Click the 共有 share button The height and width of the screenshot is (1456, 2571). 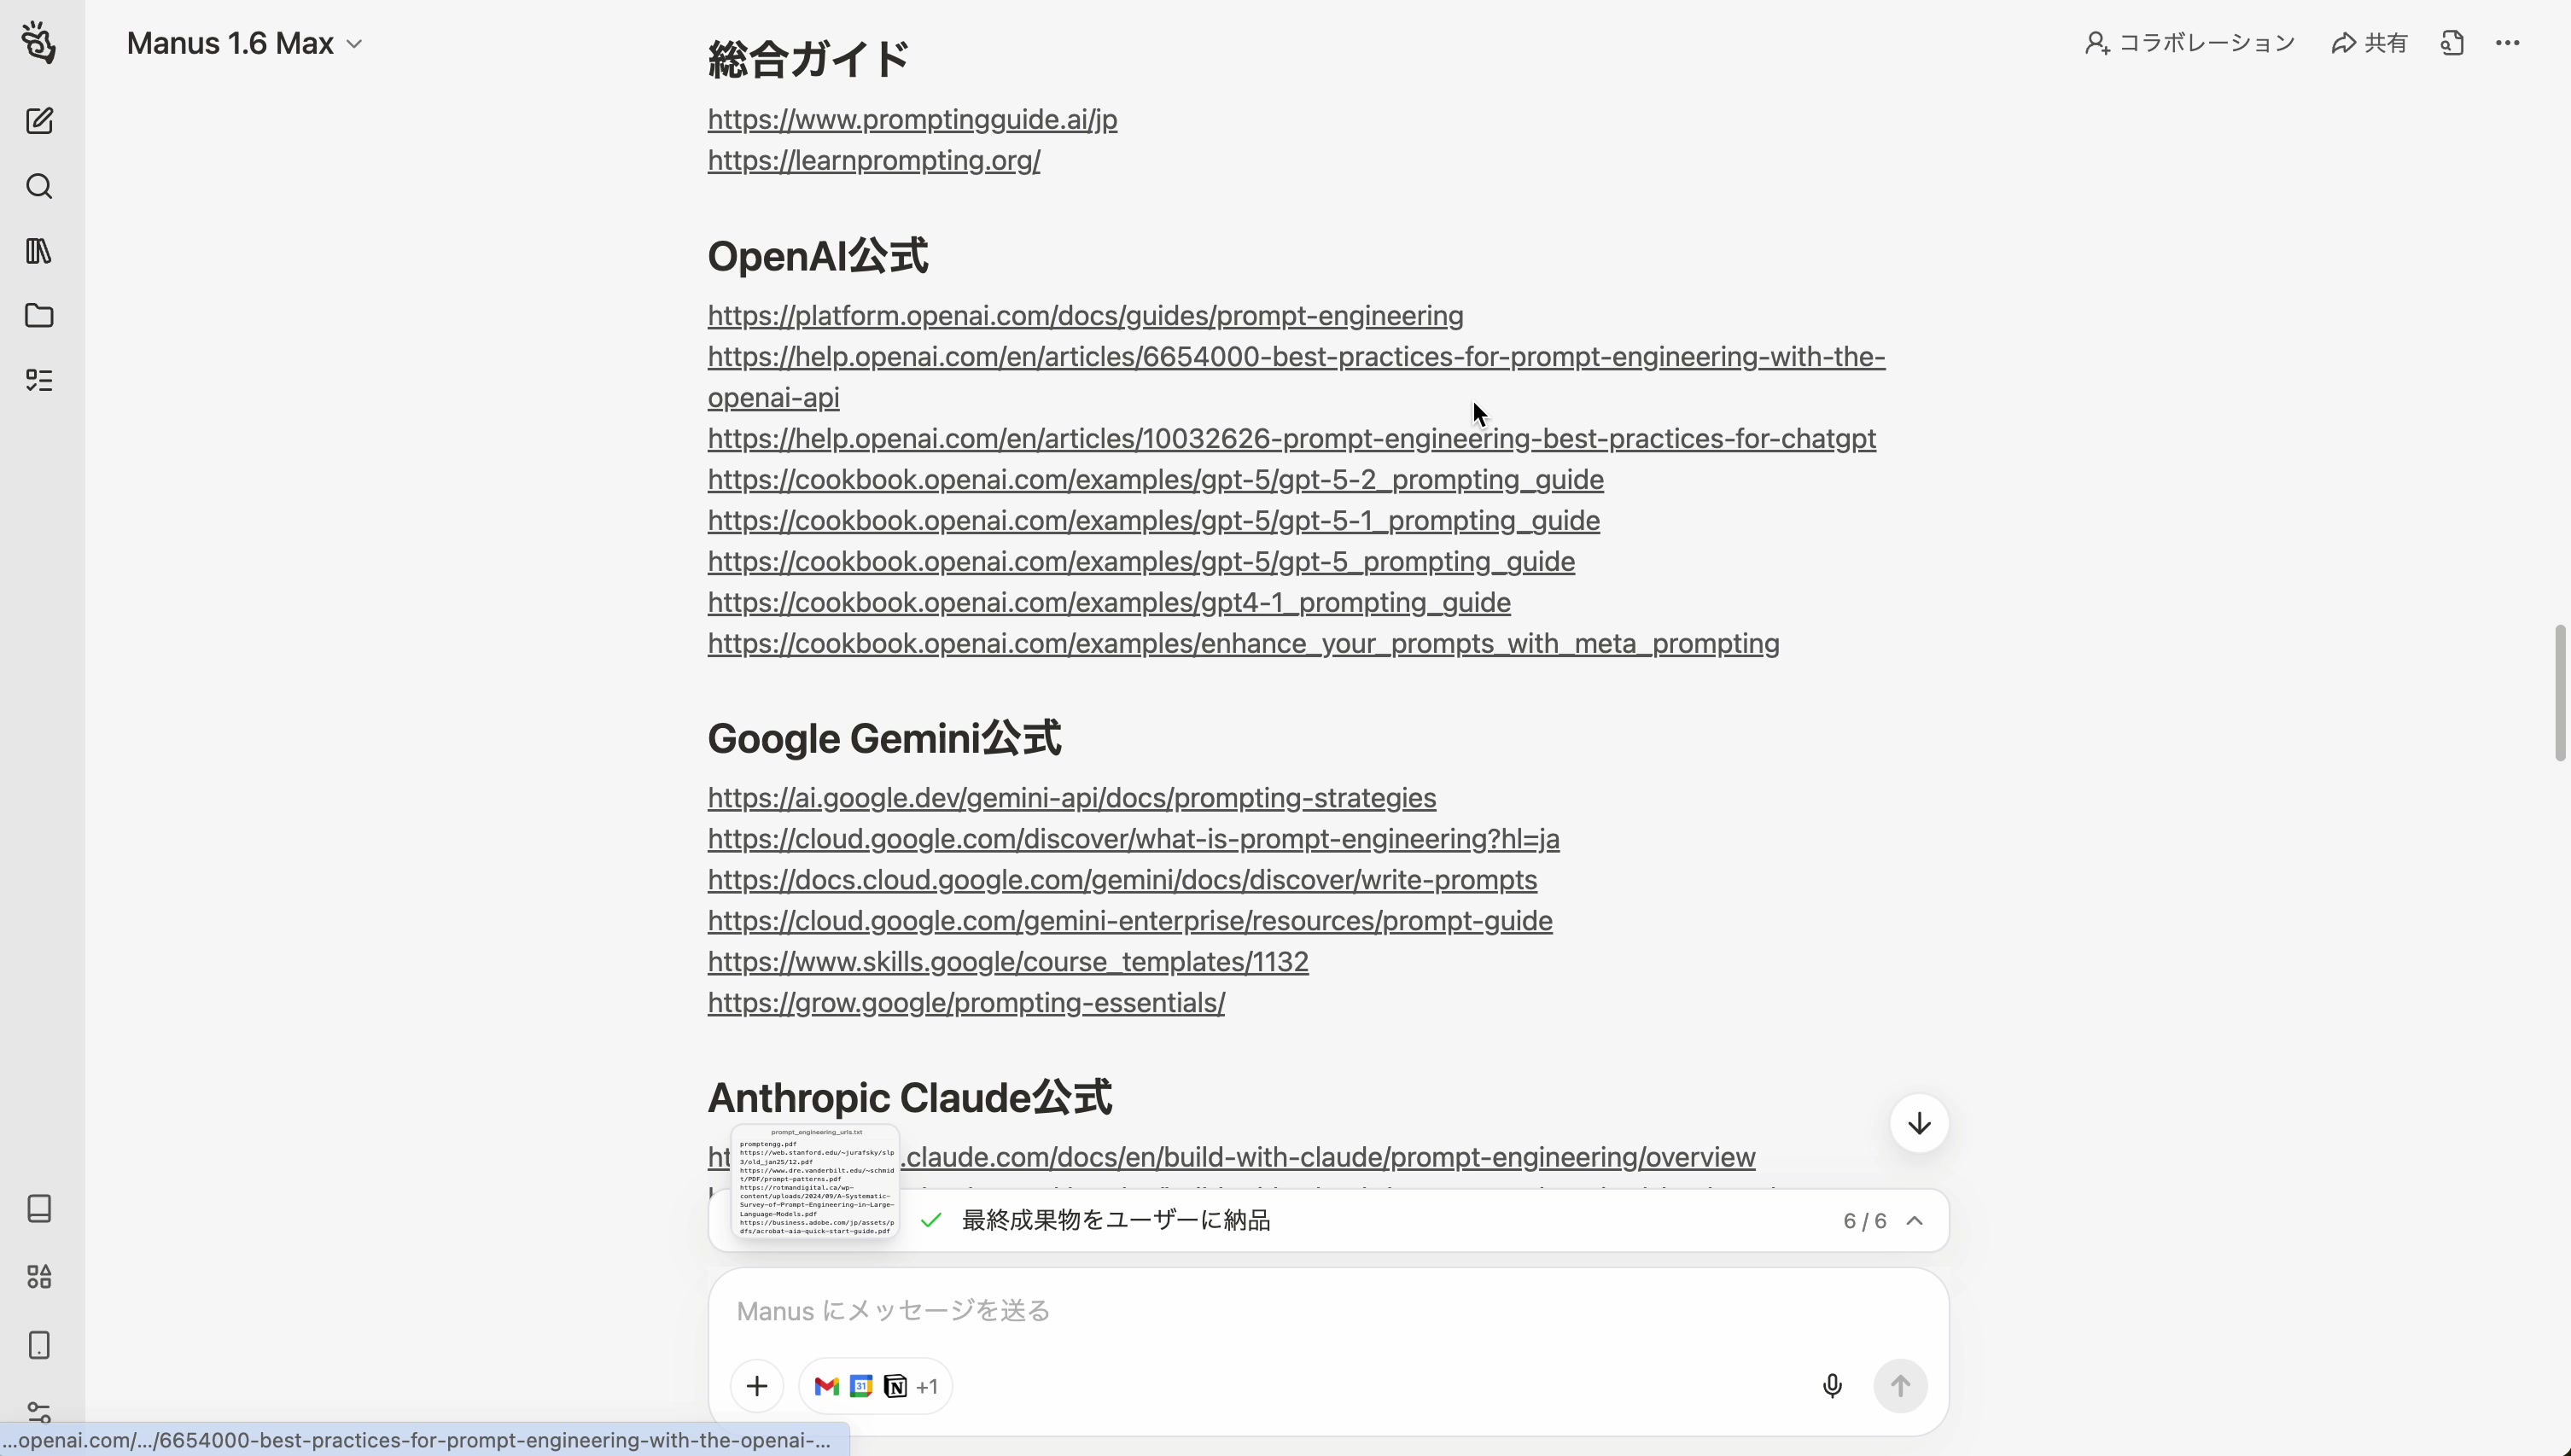(2371, 43)
